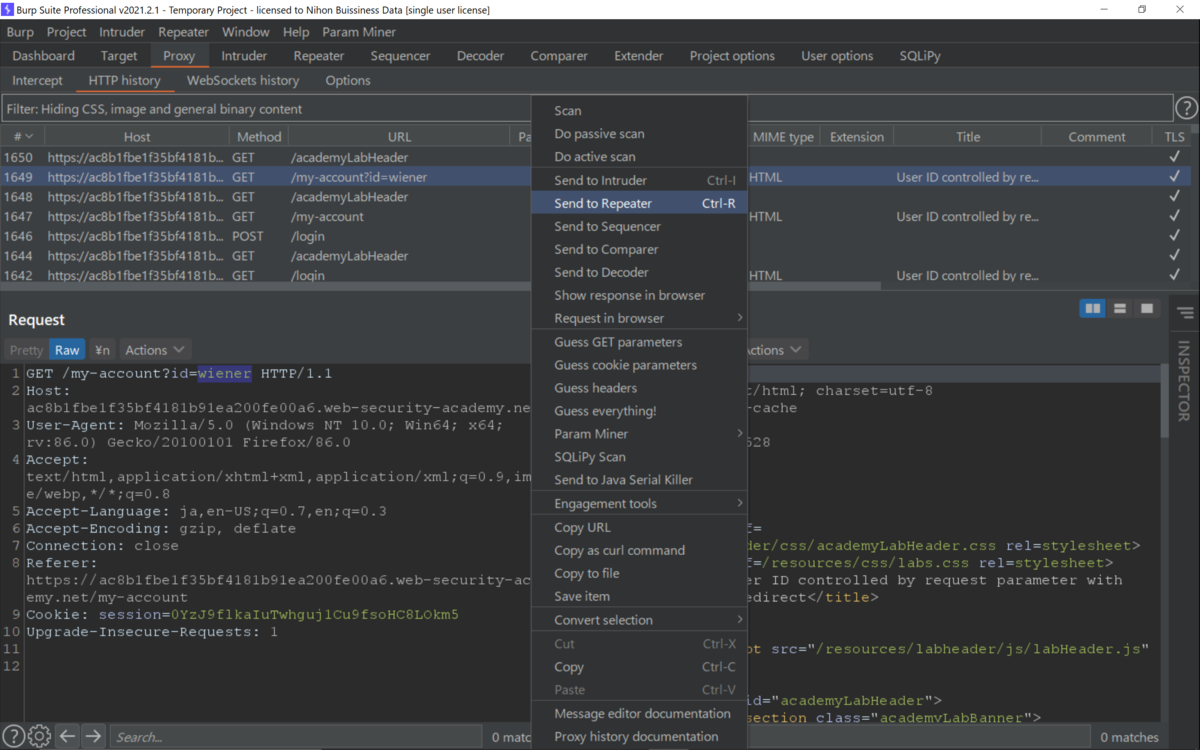Screen dimensions: 1200x750
Task: Switch the request view to Pretty
Action: coord(24,349)
